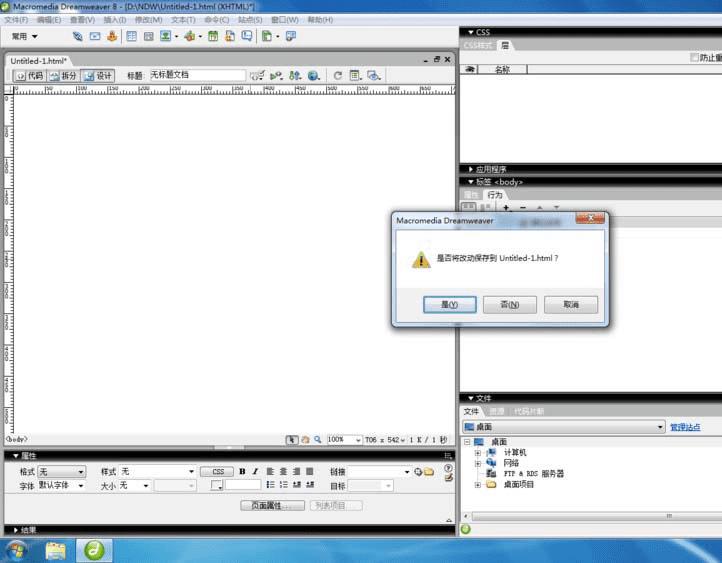This screenshot has height=563, width=722.
Task: Click 是(Y) to save changes
Action: (450, 305)
